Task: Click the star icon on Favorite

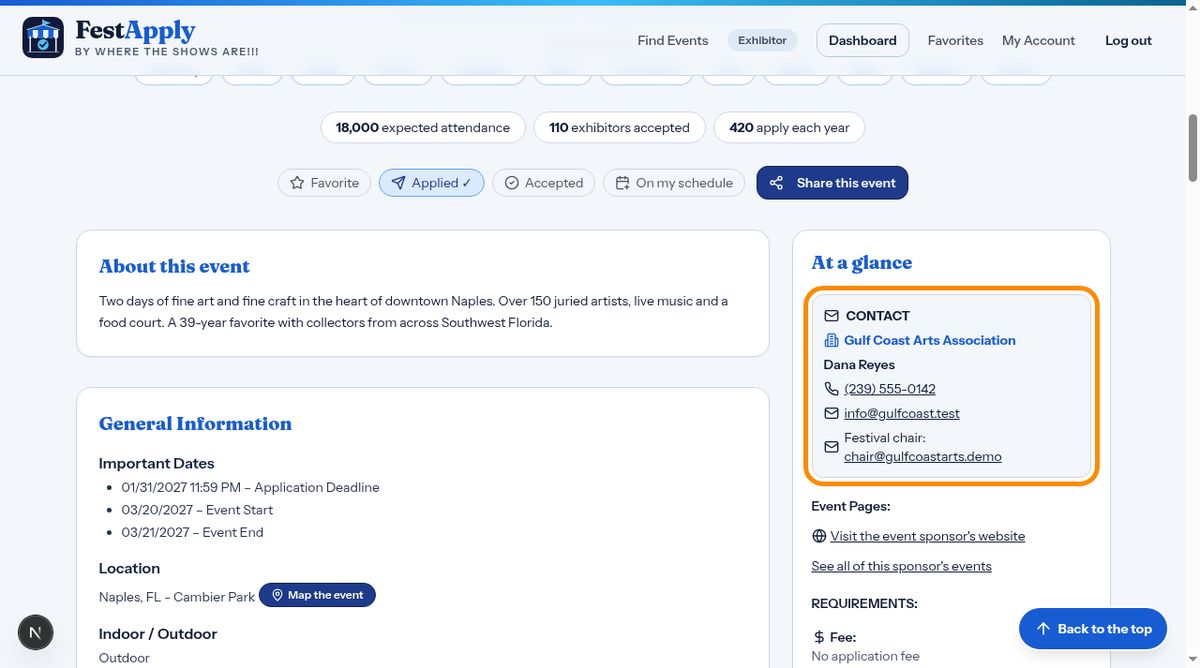Action: pyautogui.click(x=297, y=183)
